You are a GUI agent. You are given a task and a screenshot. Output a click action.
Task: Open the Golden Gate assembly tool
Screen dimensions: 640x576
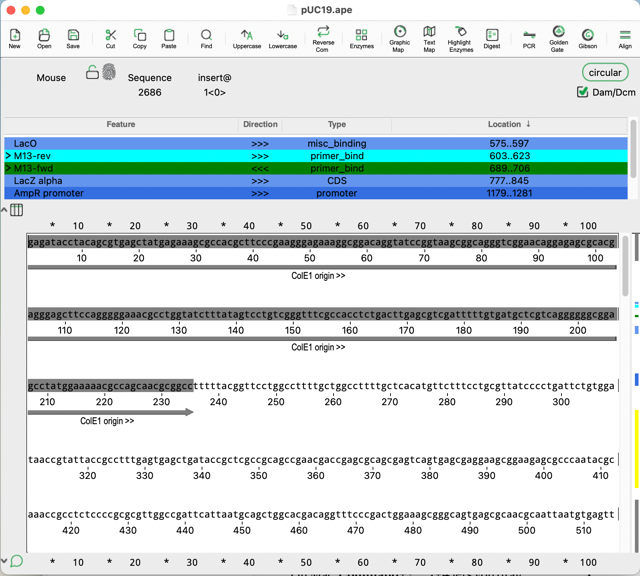click(558, 39)
